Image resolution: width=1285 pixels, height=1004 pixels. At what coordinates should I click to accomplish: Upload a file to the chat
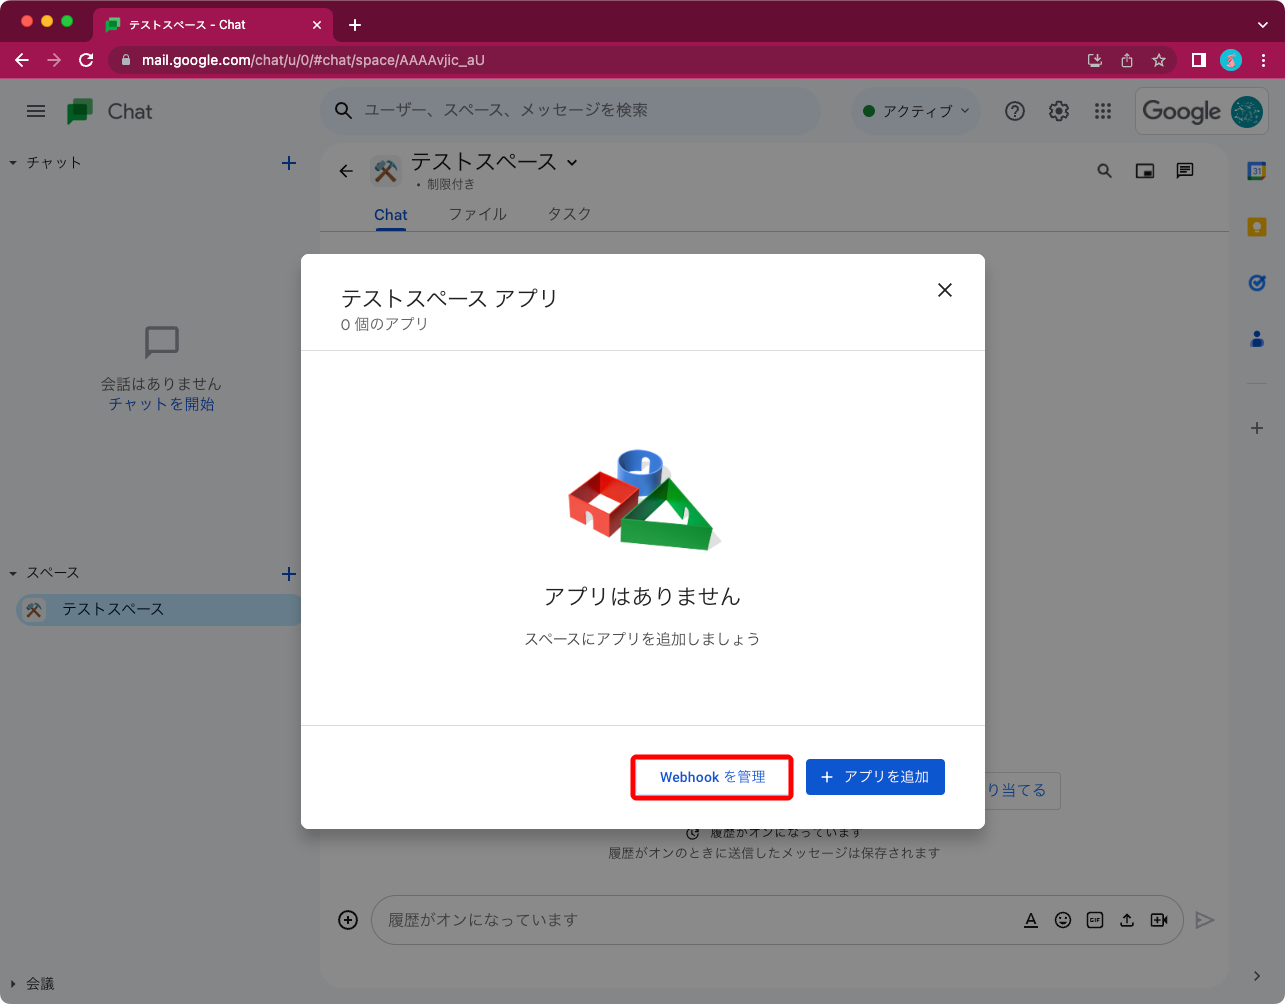(1127, 920)
